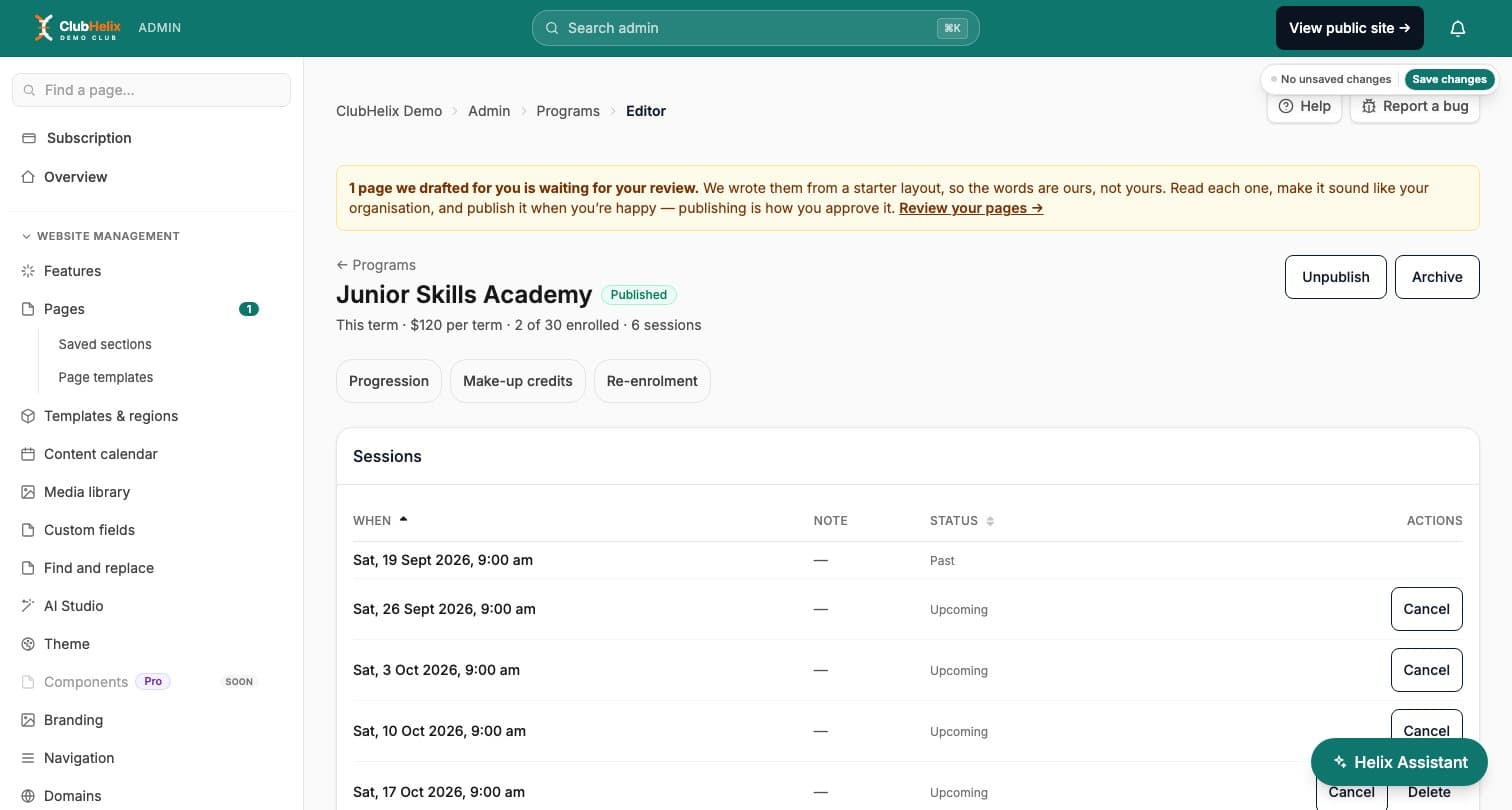The width and height of the screenshot is (1512, 810).
Task: Click the Overview home icon
Action: click(x=28, y=177)
